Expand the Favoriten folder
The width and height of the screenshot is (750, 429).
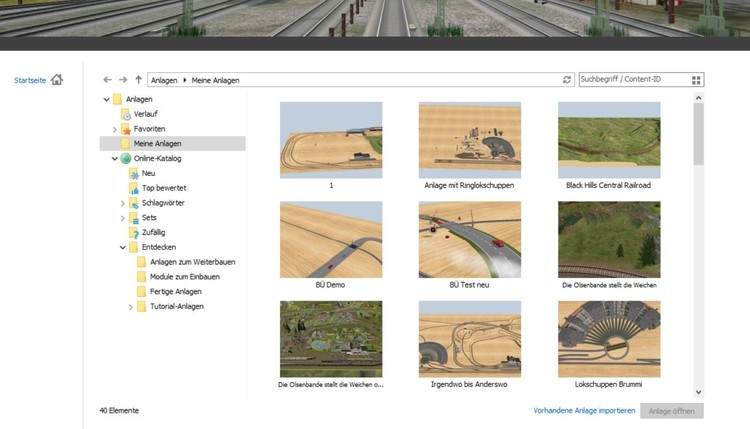114,129
